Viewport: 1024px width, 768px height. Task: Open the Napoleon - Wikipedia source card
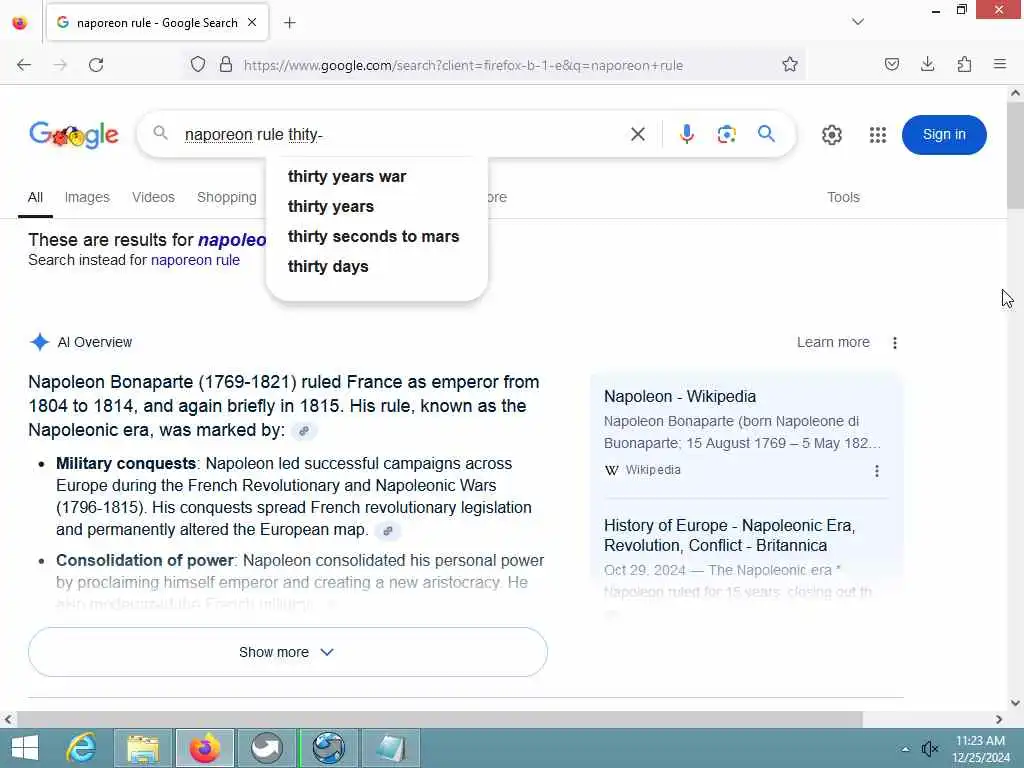pos(680,396)
